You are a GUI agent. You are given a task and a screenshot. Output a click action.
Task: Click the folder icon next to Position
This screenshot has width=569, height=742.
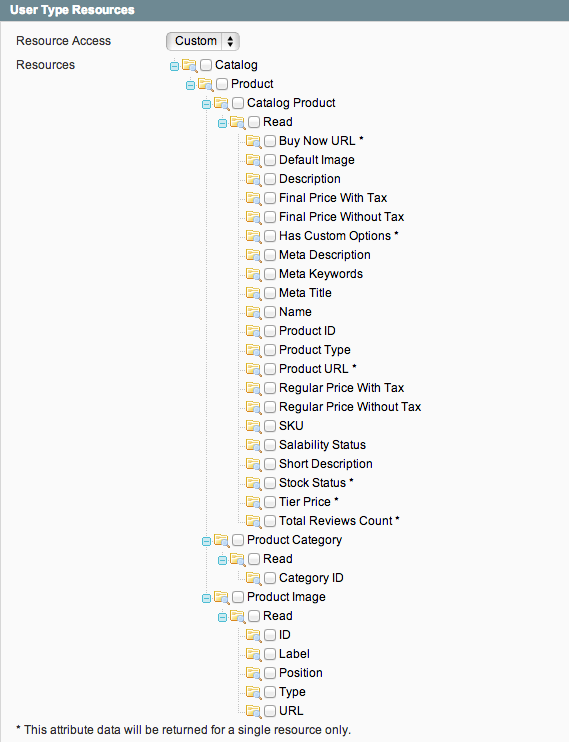click(x=253, y=673)
